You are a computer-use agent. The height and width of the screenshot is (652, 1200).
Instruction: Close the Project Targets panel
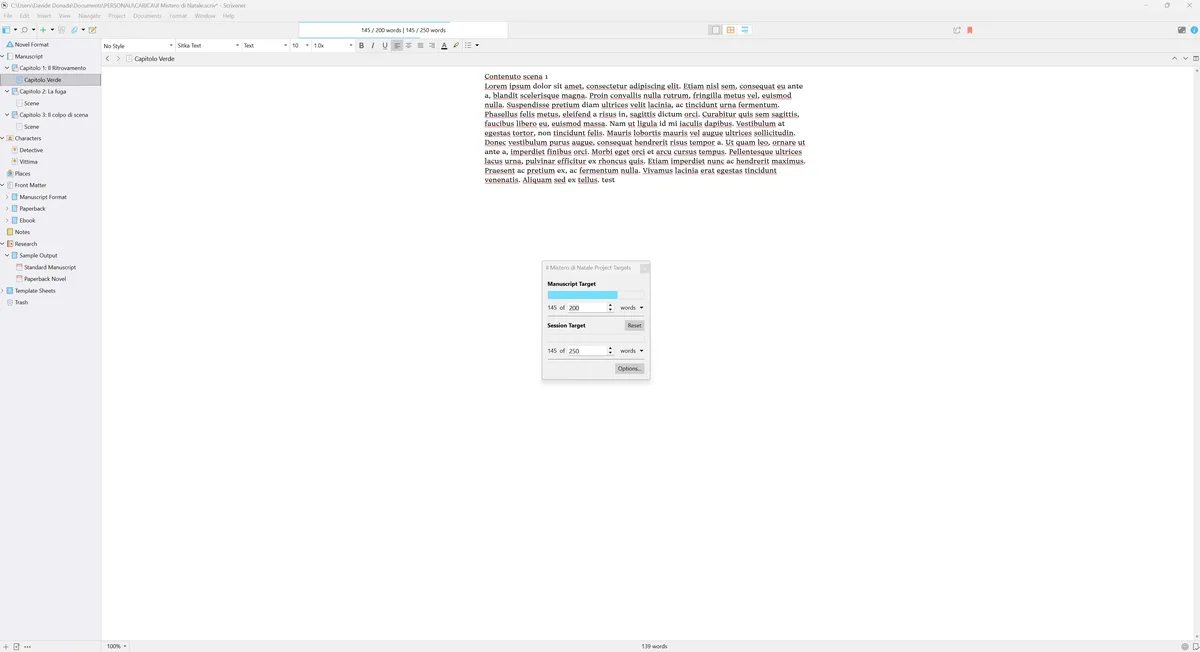(x=645, y=268)
